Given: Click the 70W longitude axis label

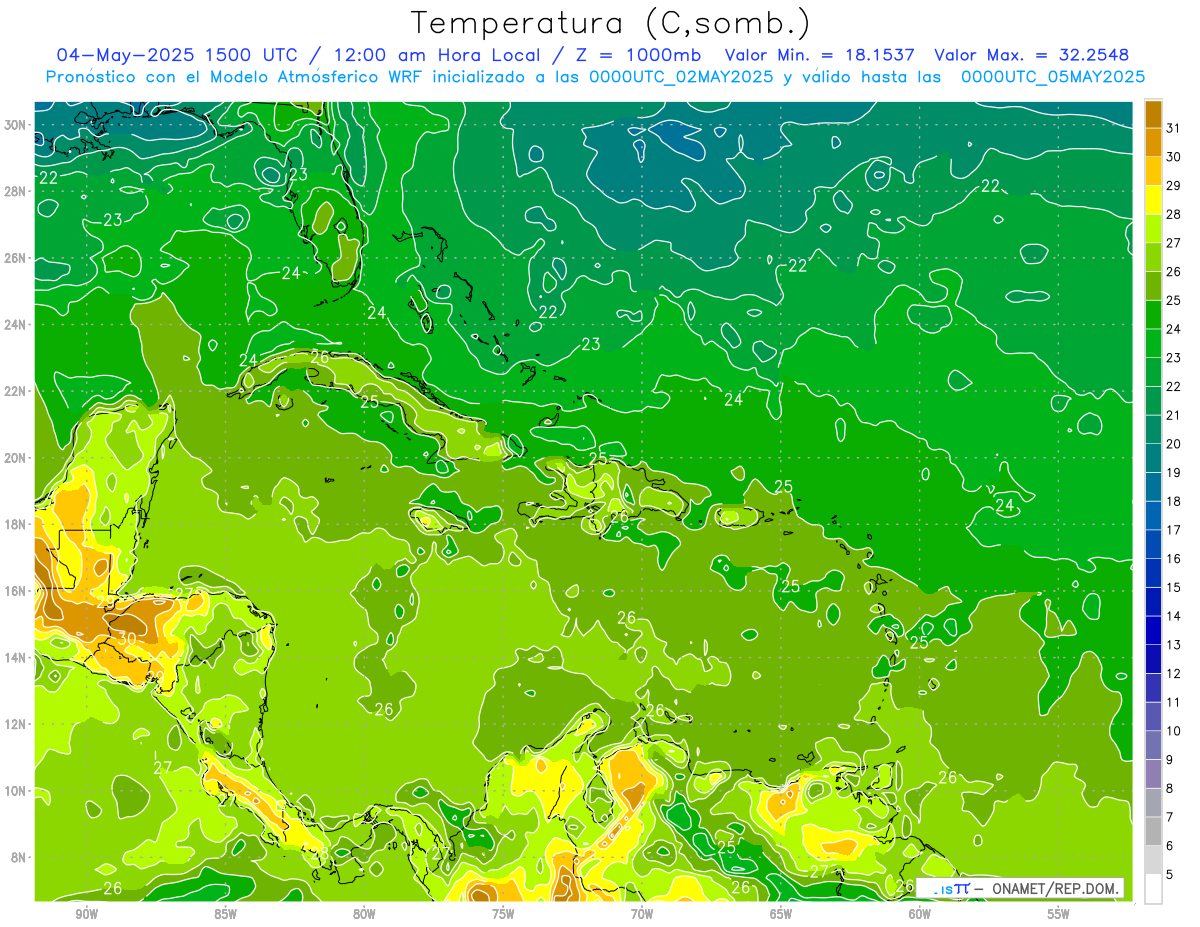Looking at the screenshot, I should click(x=642, y=914).
